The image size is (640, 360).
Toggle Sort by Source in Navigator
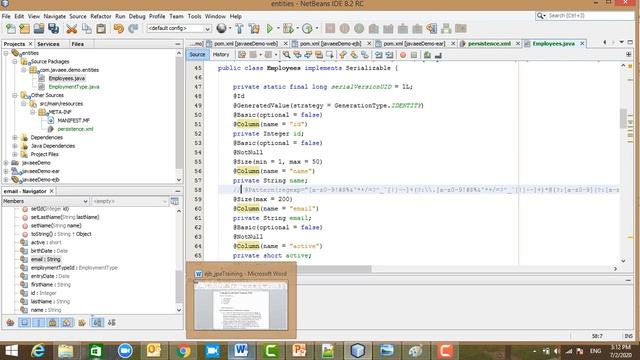click(x=111, y=323)
